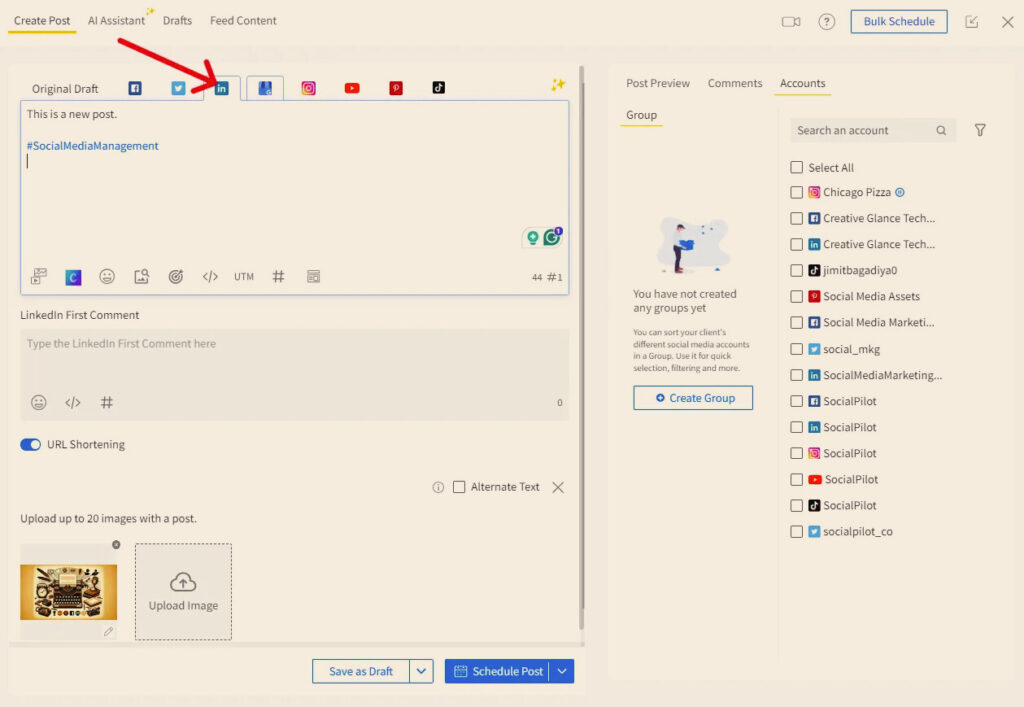Switch to the YouTube post tab
Viewport: 1024px width, 707px height.
pos(352,88)
